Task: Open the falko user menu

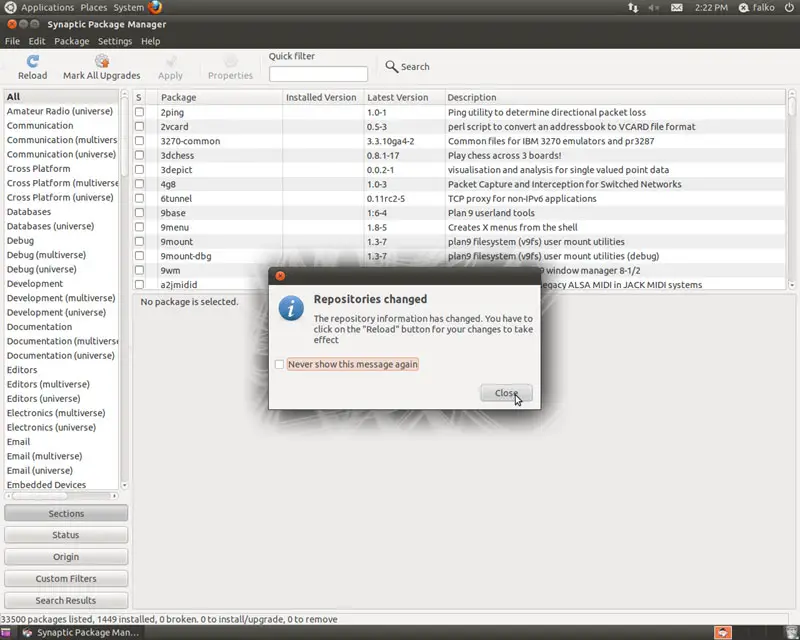Action: click(757, 8)
